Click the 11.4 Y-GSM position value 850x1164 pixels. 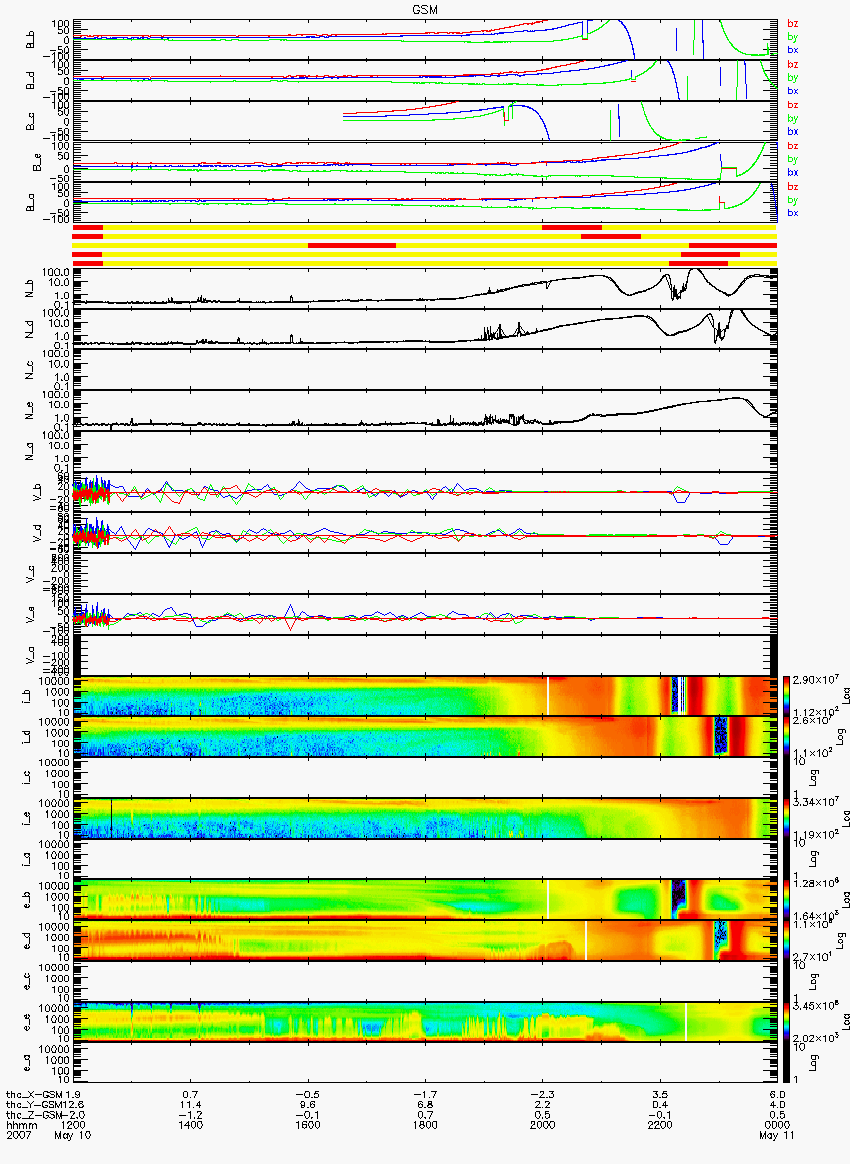click(191, 1105)
